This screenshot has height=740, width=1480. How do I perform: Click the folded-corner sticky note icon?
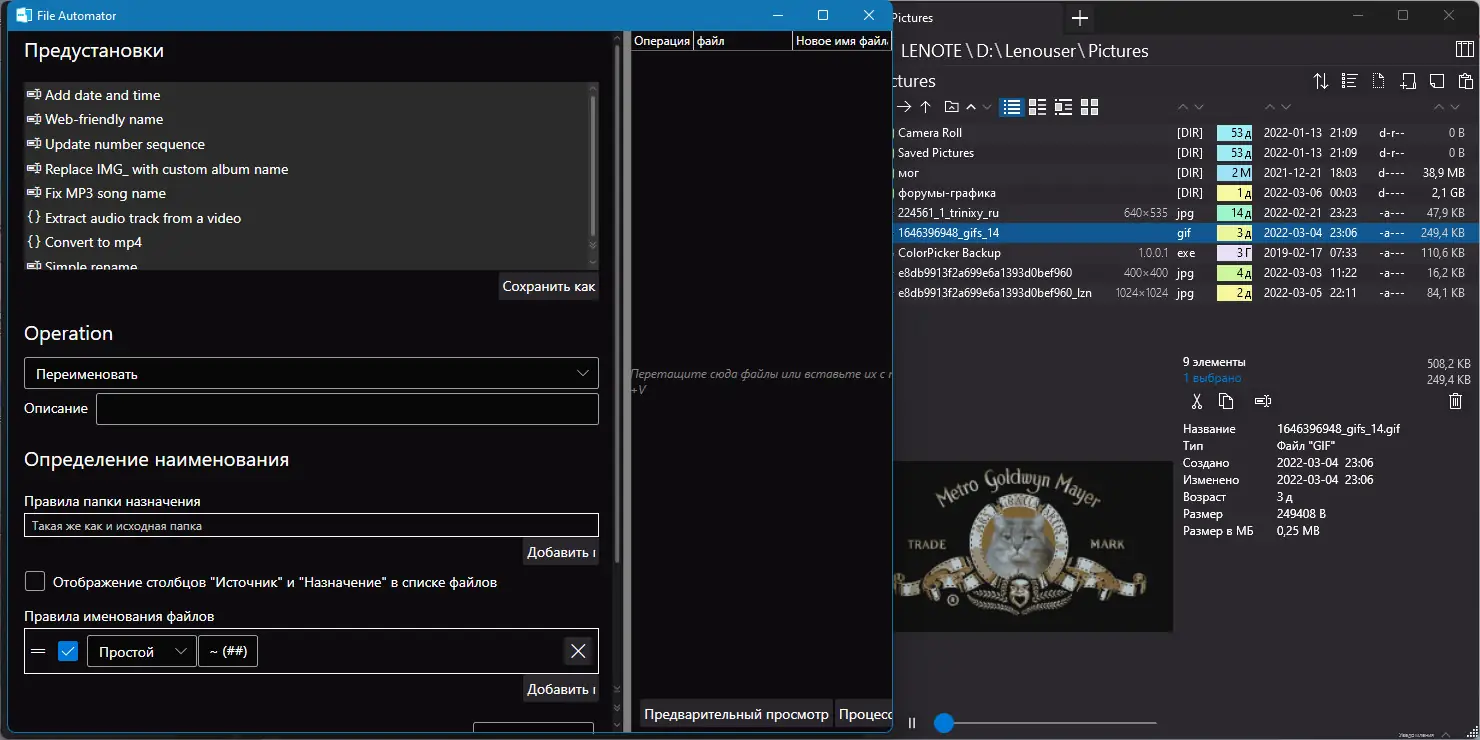pyautogui.click(x=1437, y=81)
